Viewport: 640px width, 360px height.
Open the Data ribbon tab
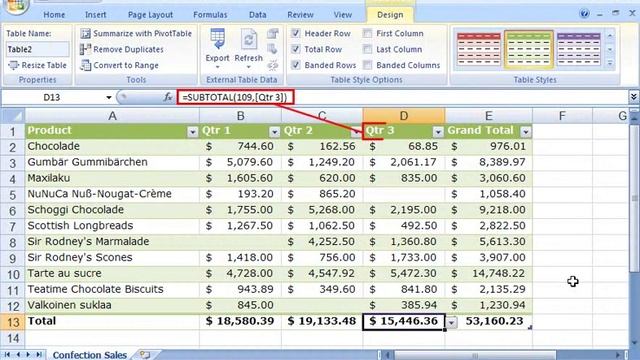pos(258,15)
